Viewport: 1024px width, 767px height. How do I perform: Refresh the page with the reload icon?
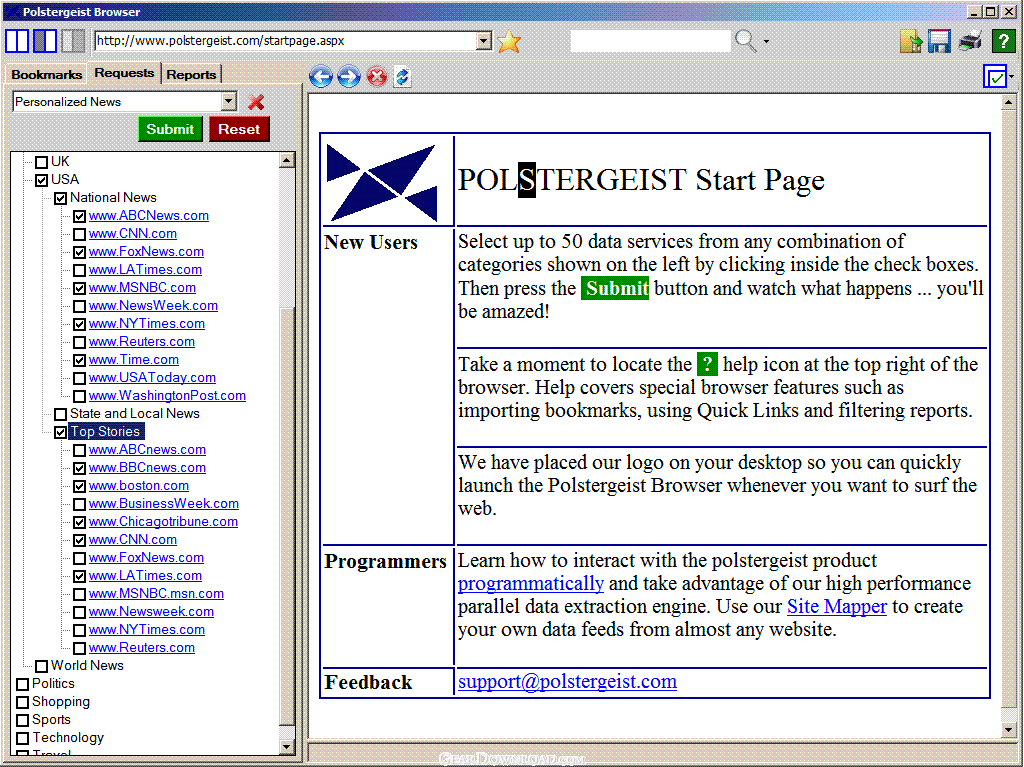(402, 77)
